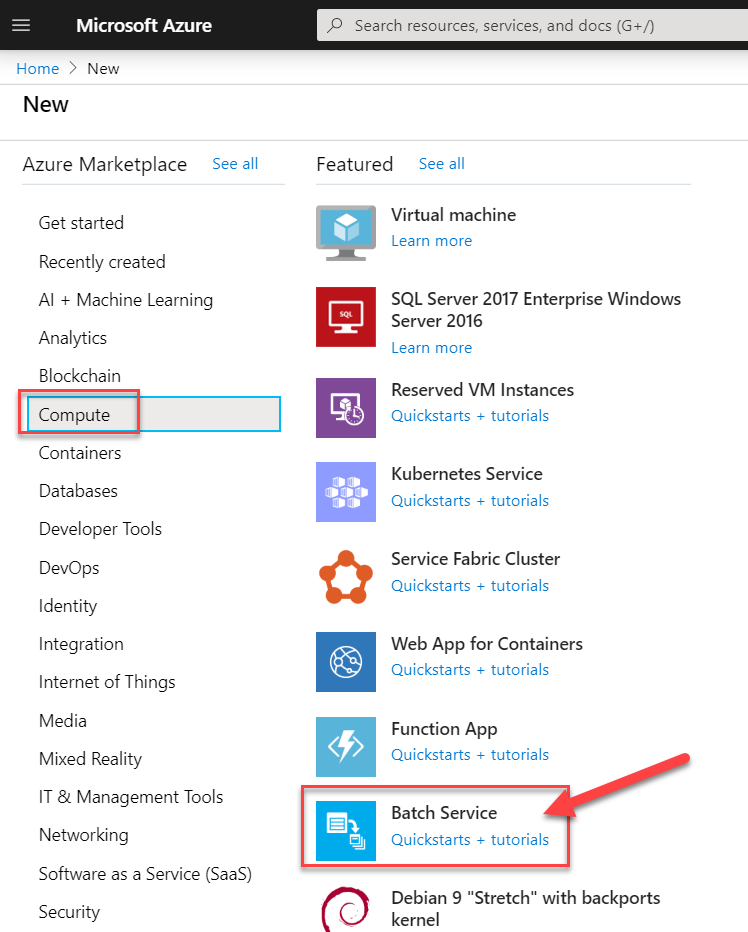Screen dimensions: 748x932
Task: Click See all next to Featured
Action: [442, 164]
